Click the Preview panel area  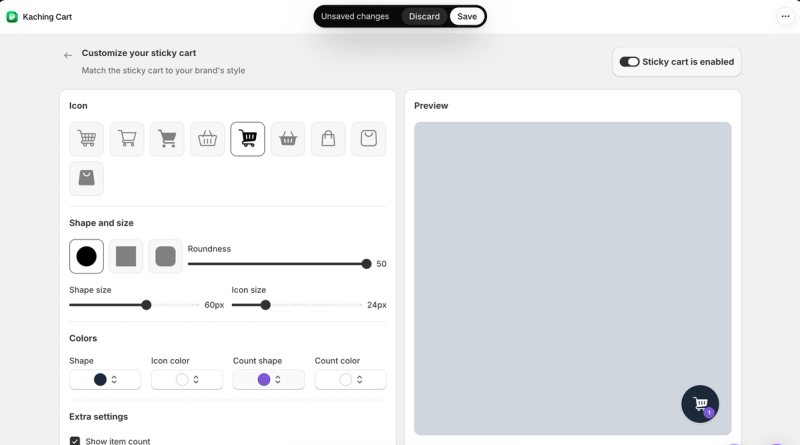[572, 278]
